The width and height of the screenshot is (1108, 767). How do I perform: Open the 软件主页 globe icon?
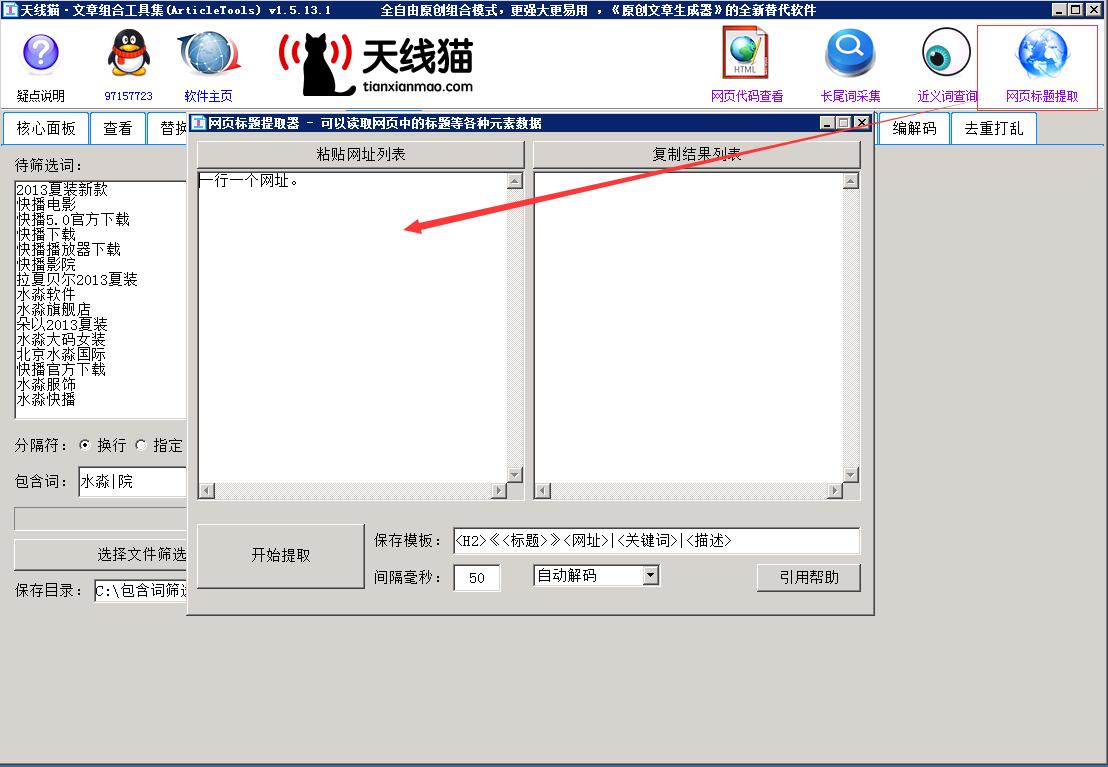(x=208, y=54)
